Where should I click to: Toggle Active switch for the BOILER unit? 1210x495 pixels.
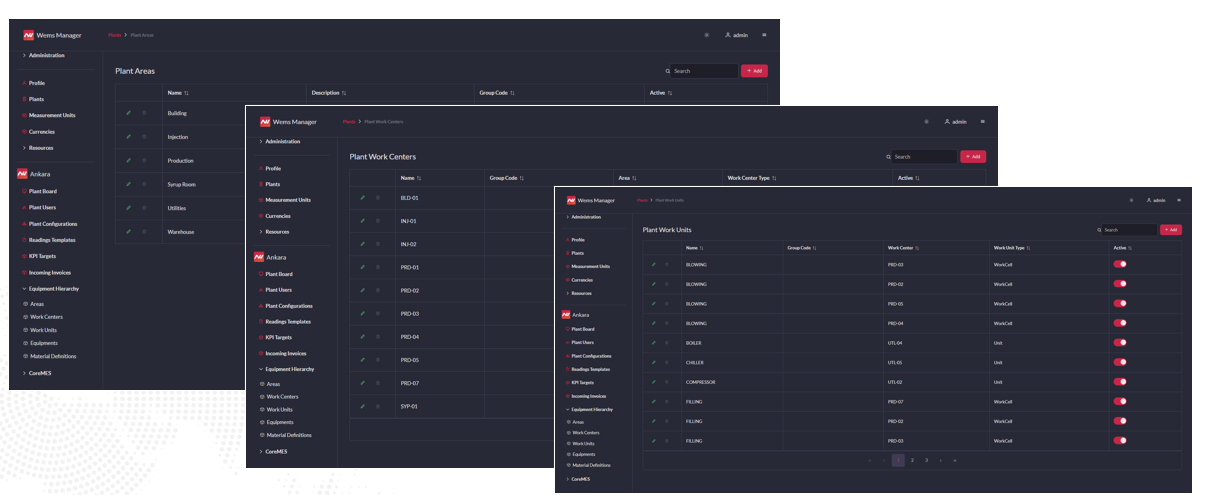1120,342
